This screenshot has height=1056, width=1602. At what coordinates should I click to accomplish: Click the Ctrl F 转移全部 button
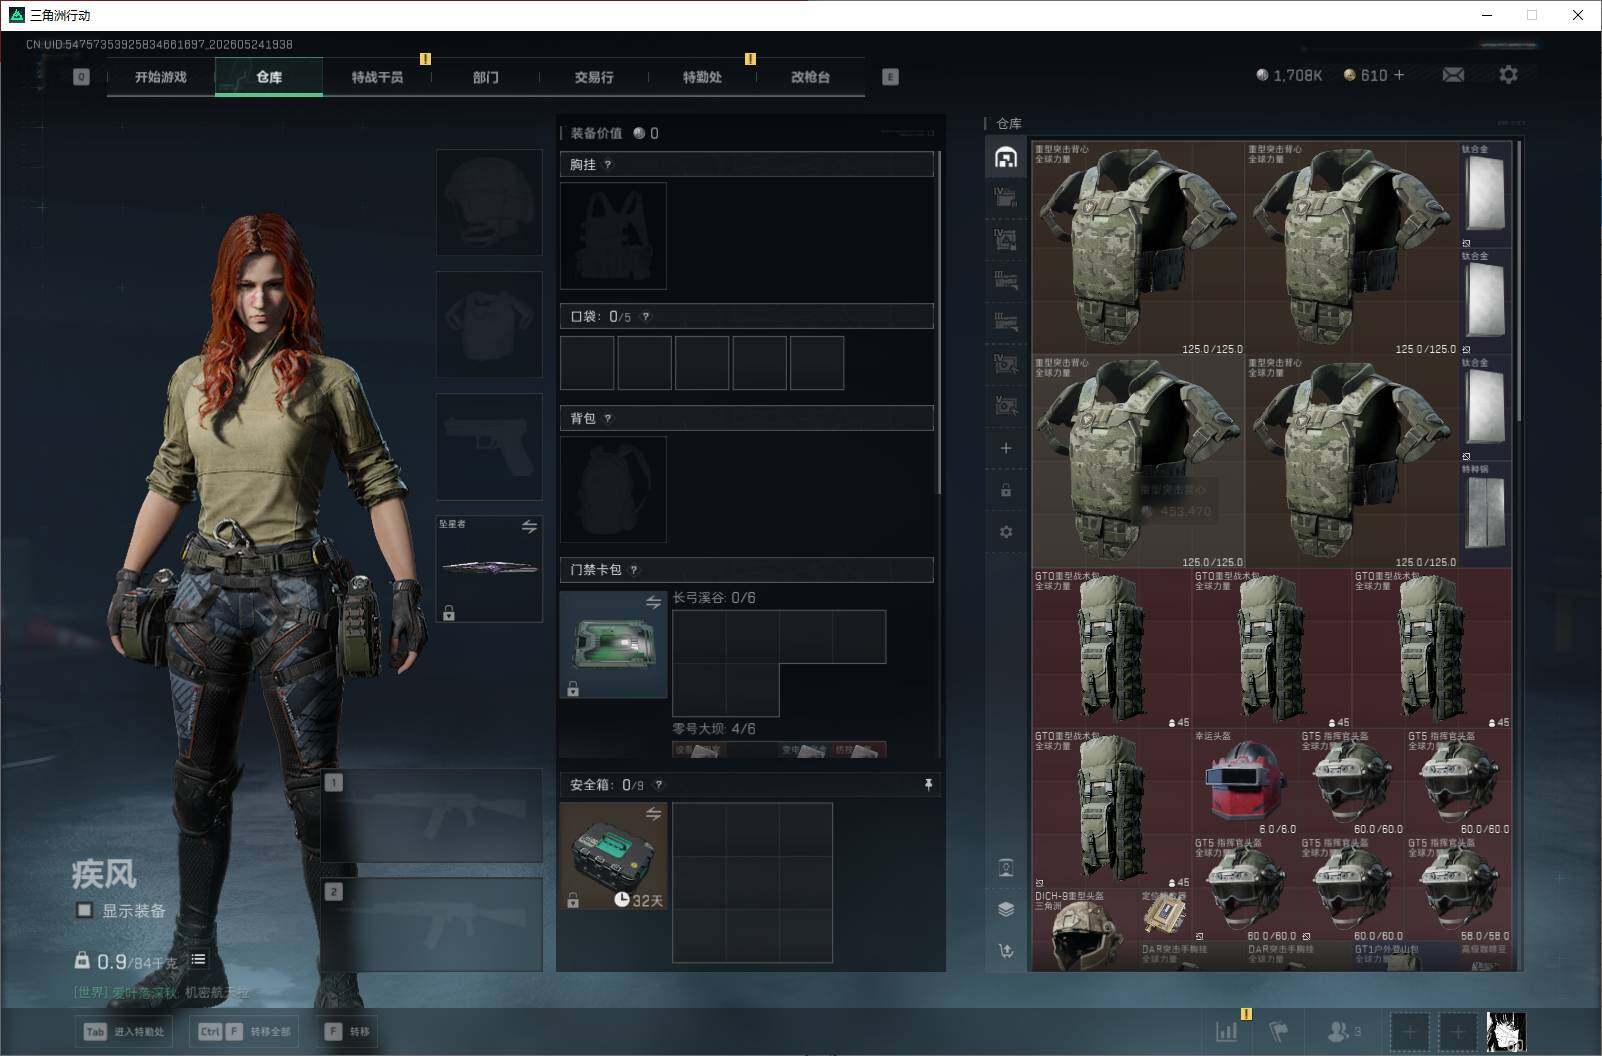(x=245, y=1031)
